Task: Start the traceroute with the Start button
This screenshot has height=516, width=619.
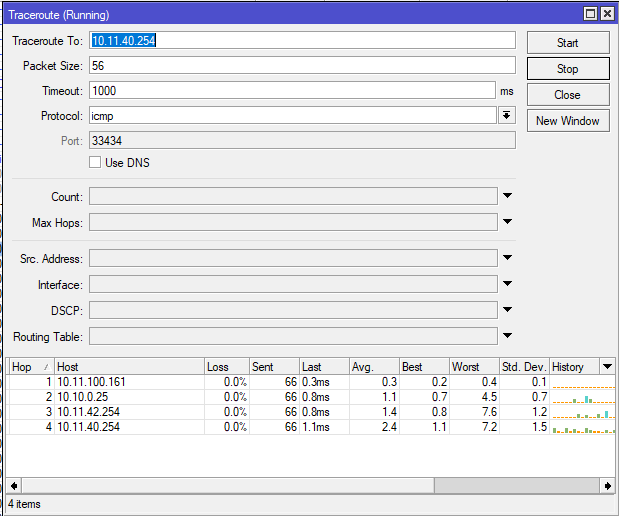Action: click(x=568, y=43)
